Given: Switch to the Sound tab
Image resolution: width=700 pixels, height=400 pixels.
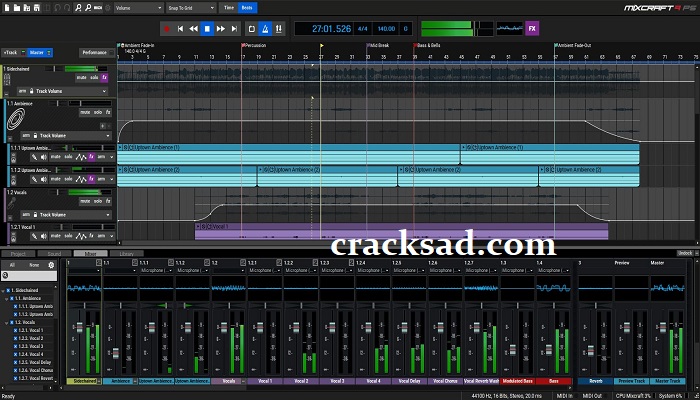Looking at the screenshot, I should tap(54, 254).
